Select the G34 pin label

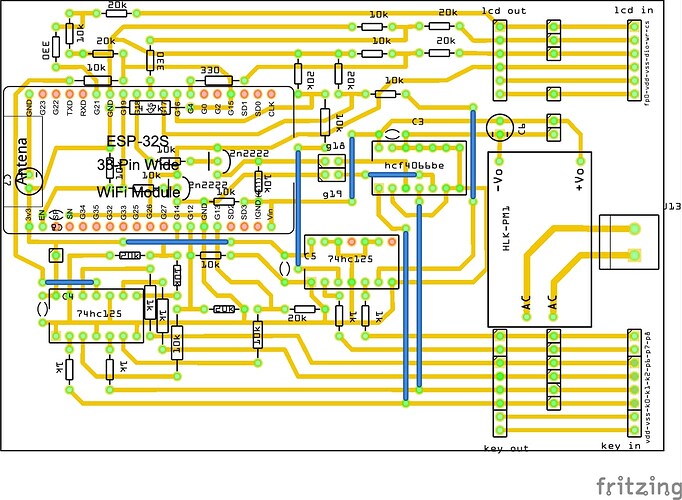tap(83, 212)
